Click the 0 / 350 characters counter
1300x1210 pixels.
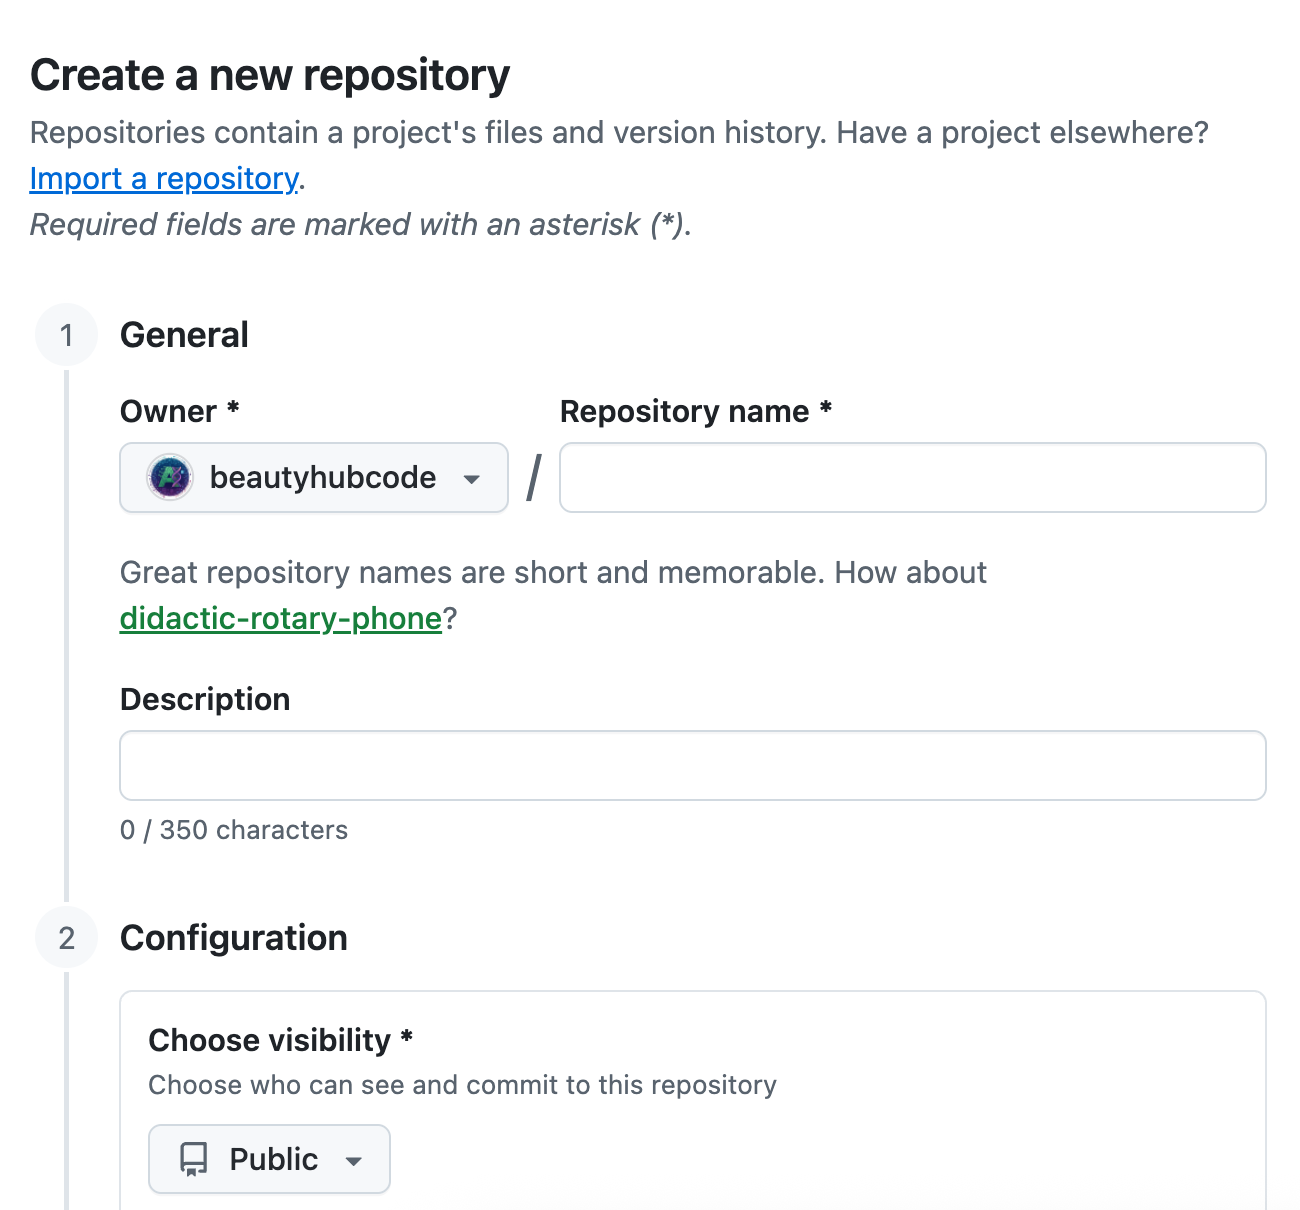(234, 829)
